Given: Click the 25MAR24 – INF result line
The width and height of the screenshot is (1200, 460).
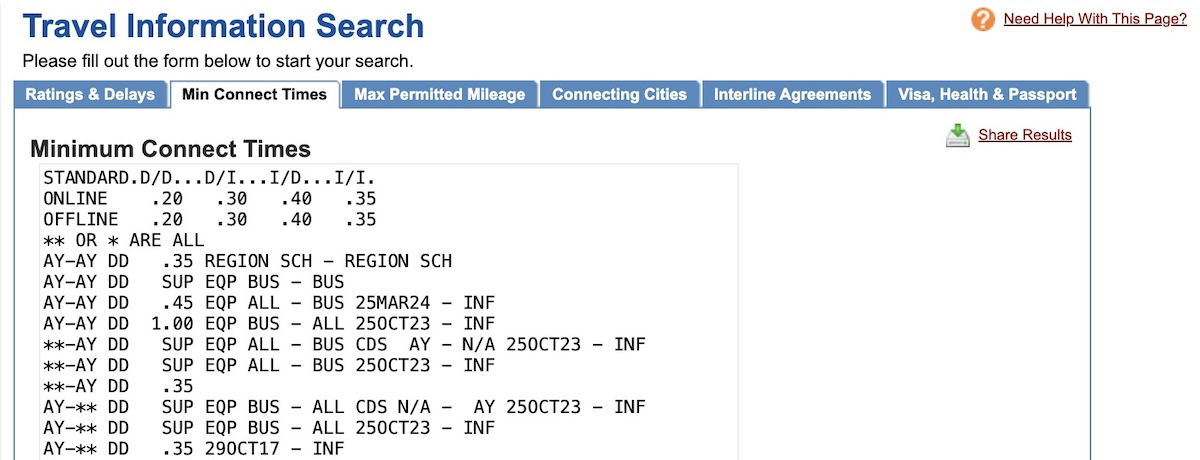Looking at the screenshot, I should [269, 303].
